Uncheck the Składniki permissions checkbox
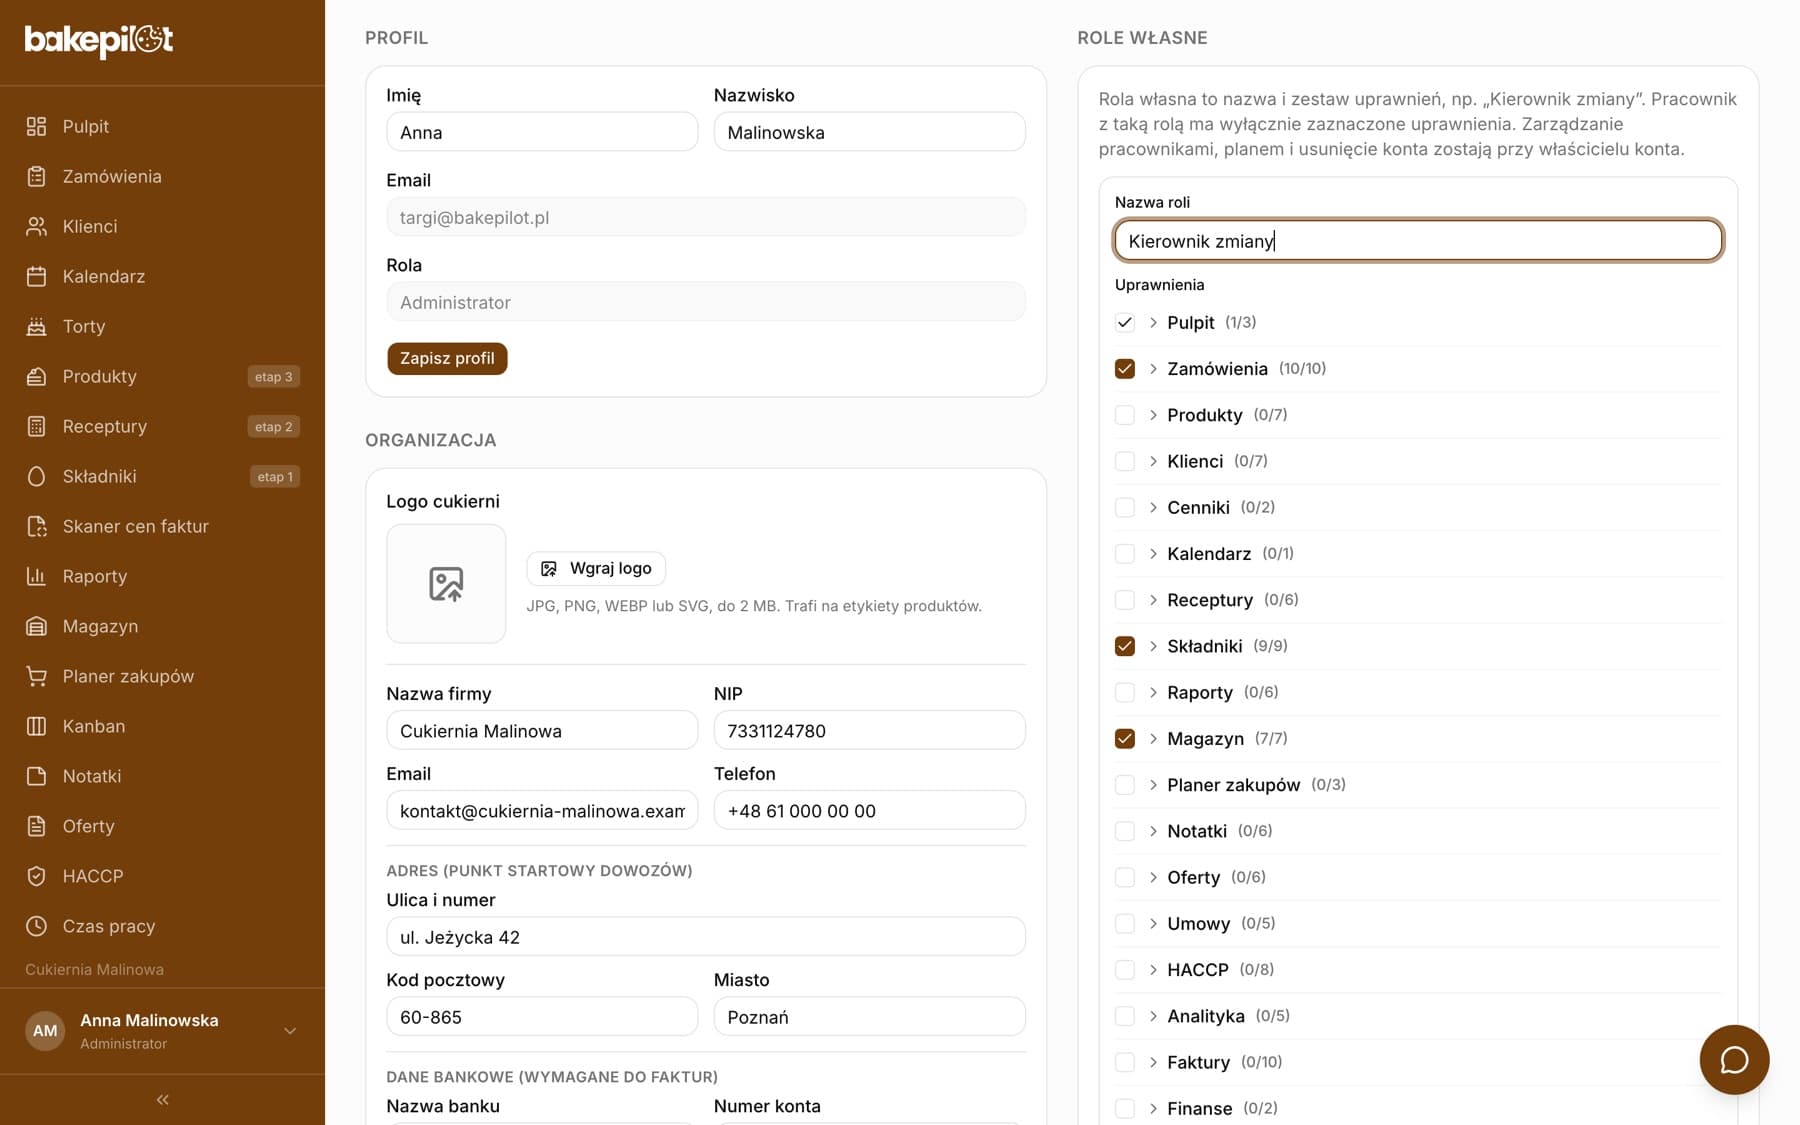The height and width of the screenshot is (1125, 1800). 1125,646
